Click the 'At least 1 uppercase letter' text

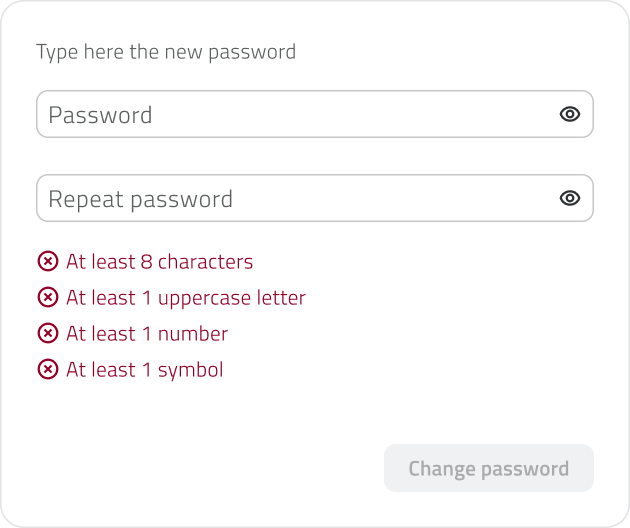[185, 298]
